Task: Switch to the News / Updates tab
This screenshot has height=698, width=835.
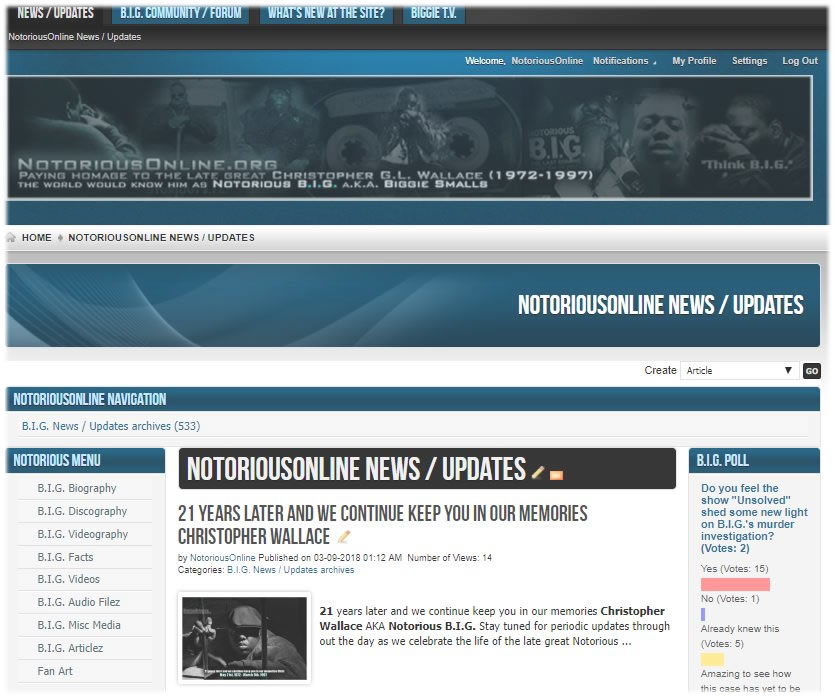Action: 55,13
